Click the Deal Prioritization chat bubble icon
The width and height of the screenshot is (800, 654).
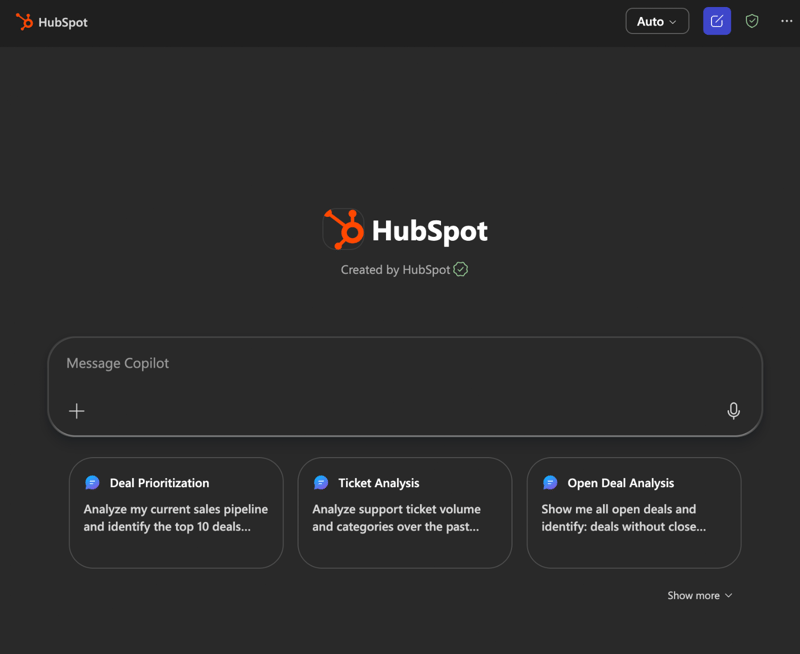93,482
